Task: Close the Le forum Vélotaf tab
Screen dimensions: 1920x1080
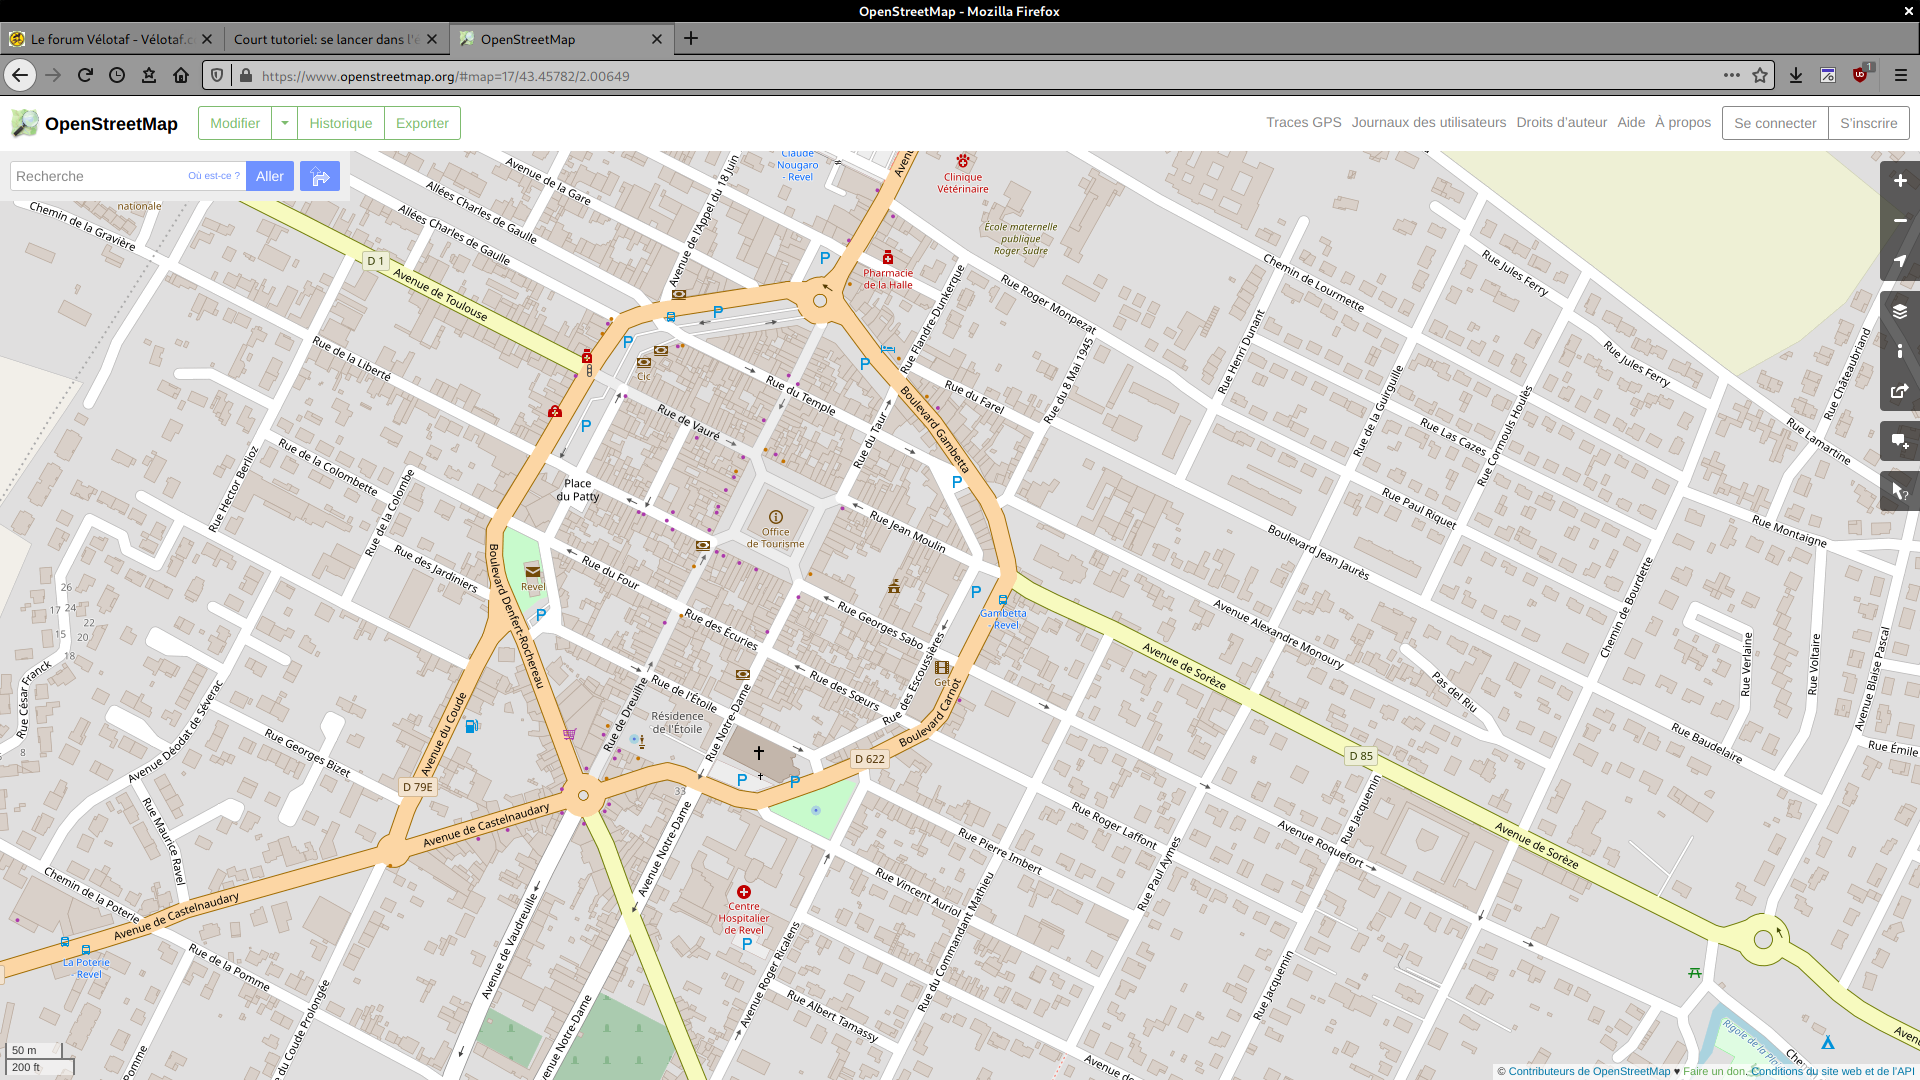Action: pyautogui.click(x=207, y=39)
